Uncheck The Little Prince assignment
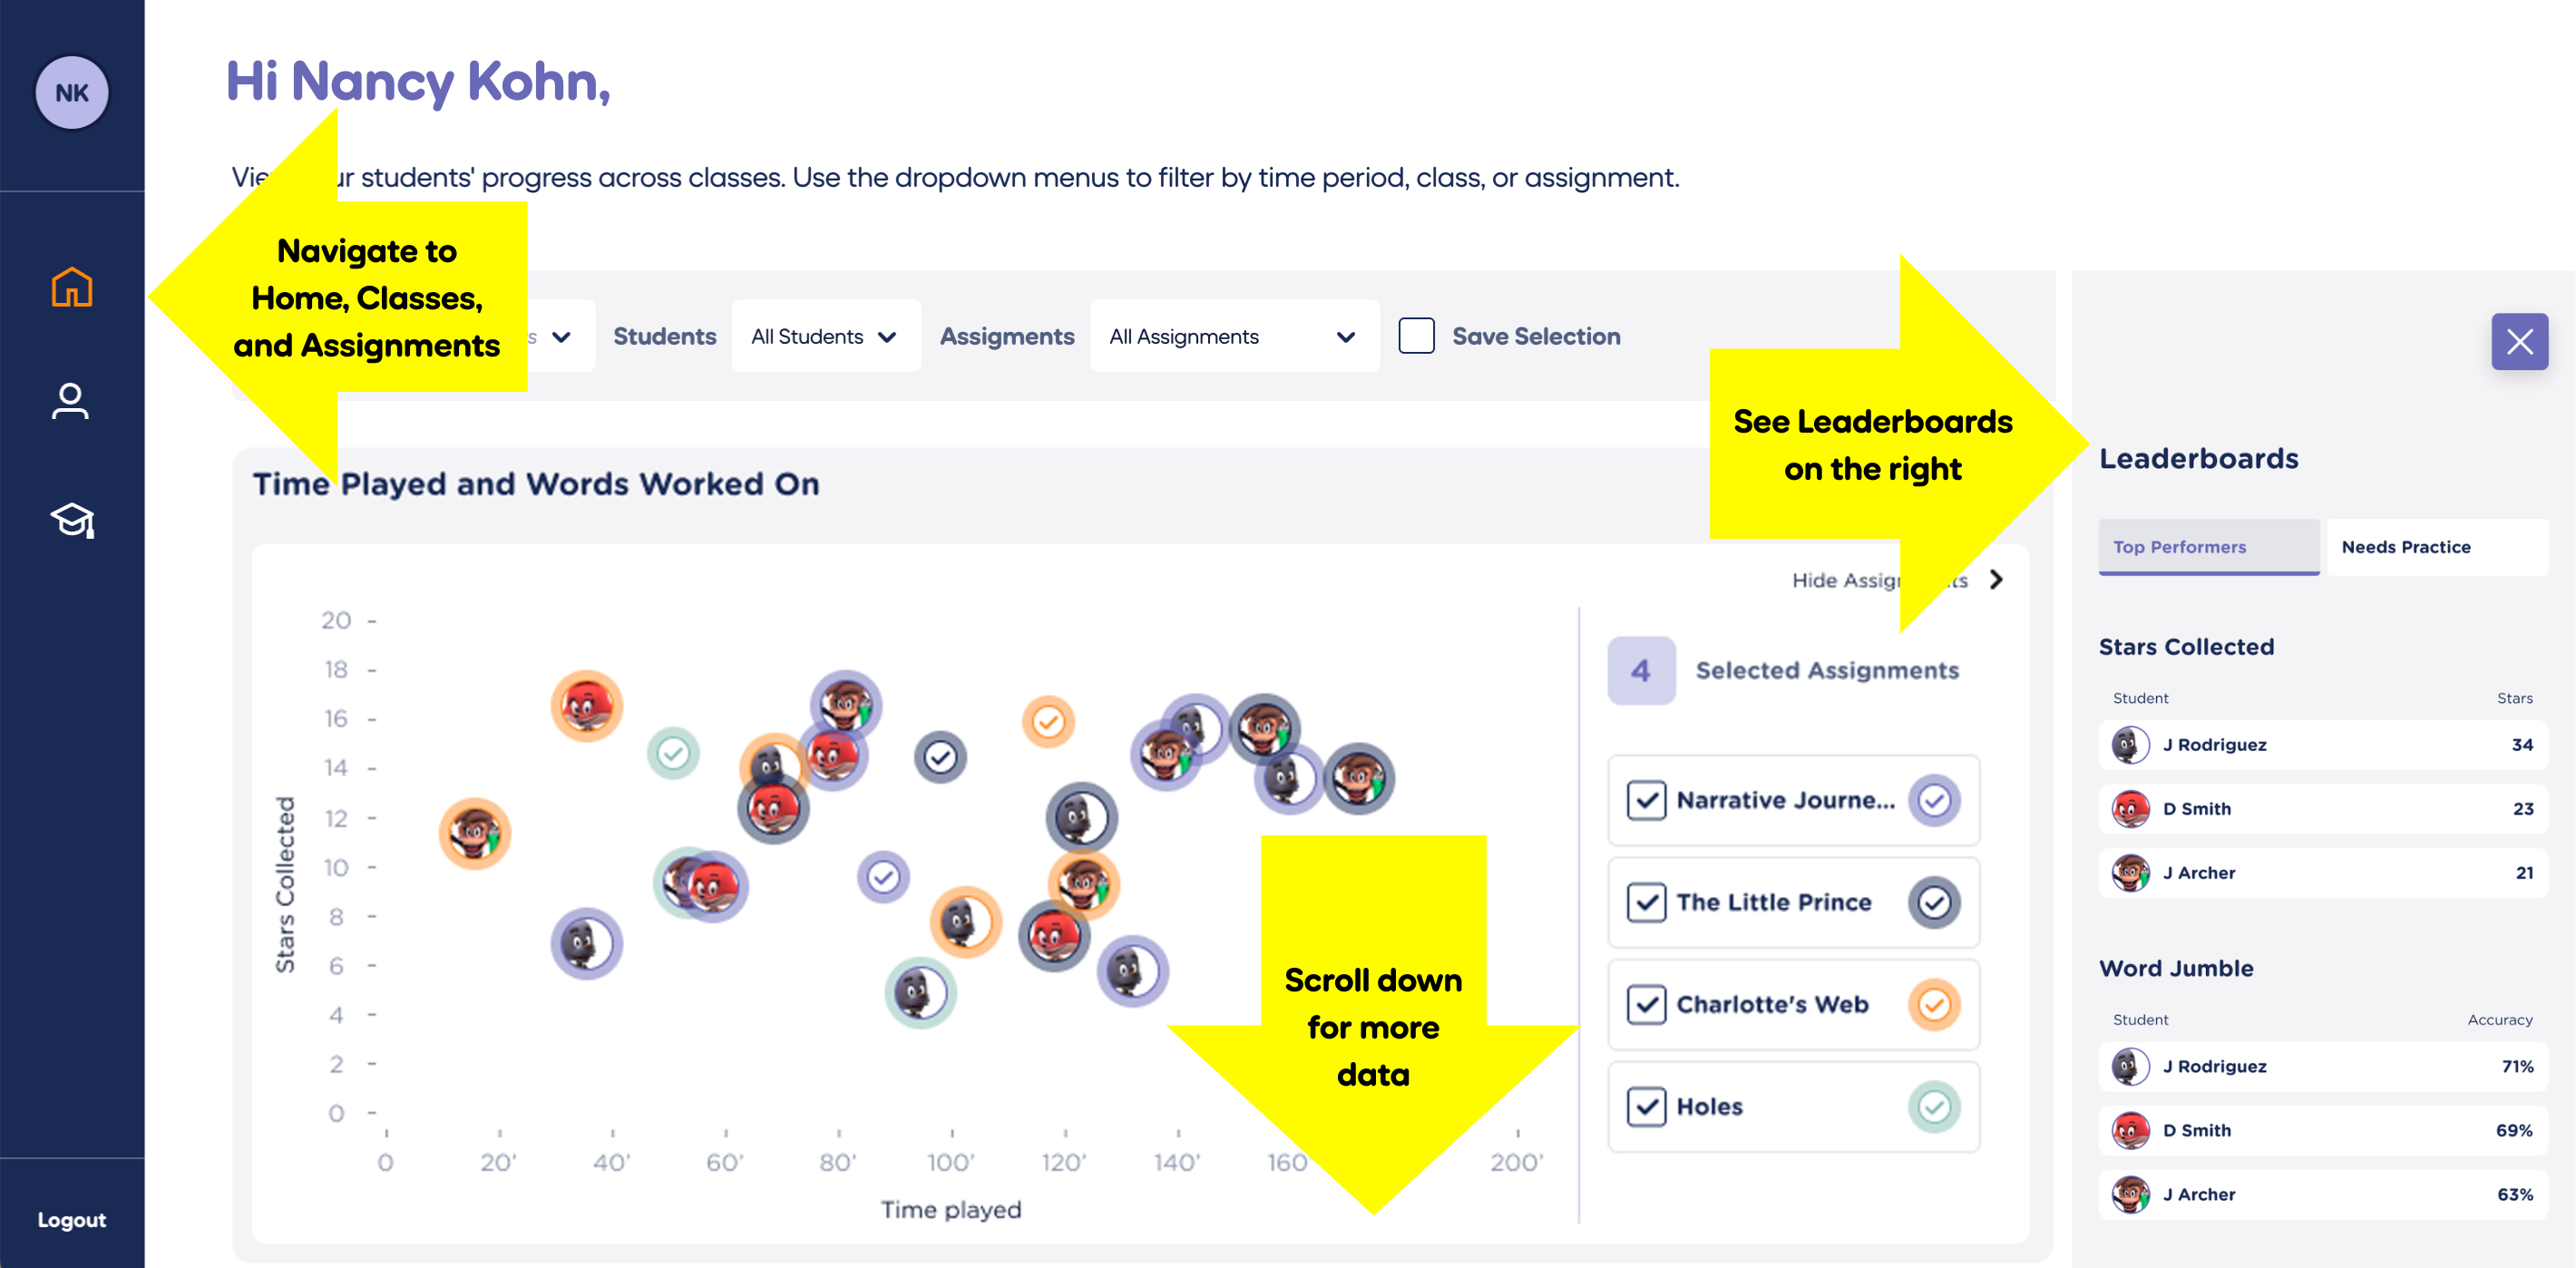This screenshot has height=1268, width=2576. pyautogui.click(x=1646, y=903)
